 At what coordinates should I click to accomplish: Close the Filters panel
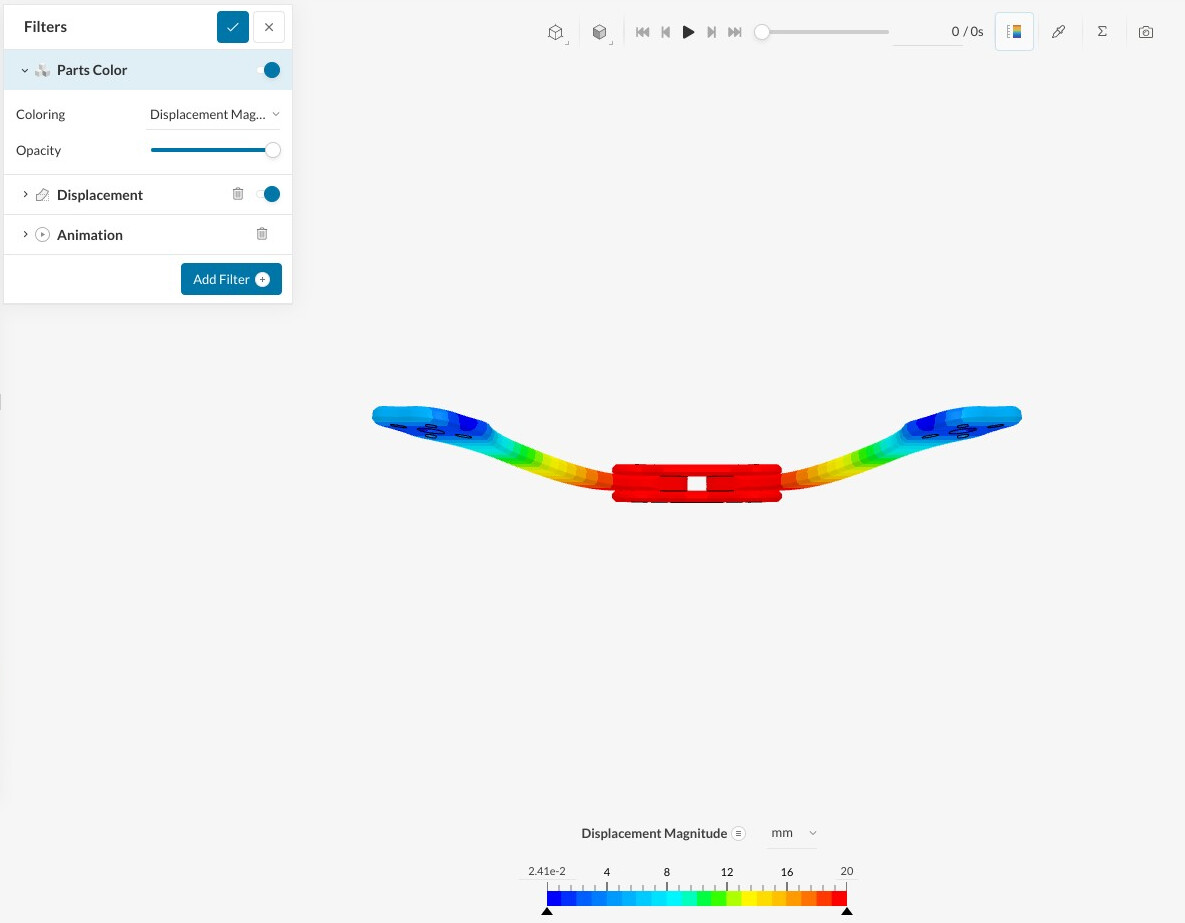click(269, 27)
